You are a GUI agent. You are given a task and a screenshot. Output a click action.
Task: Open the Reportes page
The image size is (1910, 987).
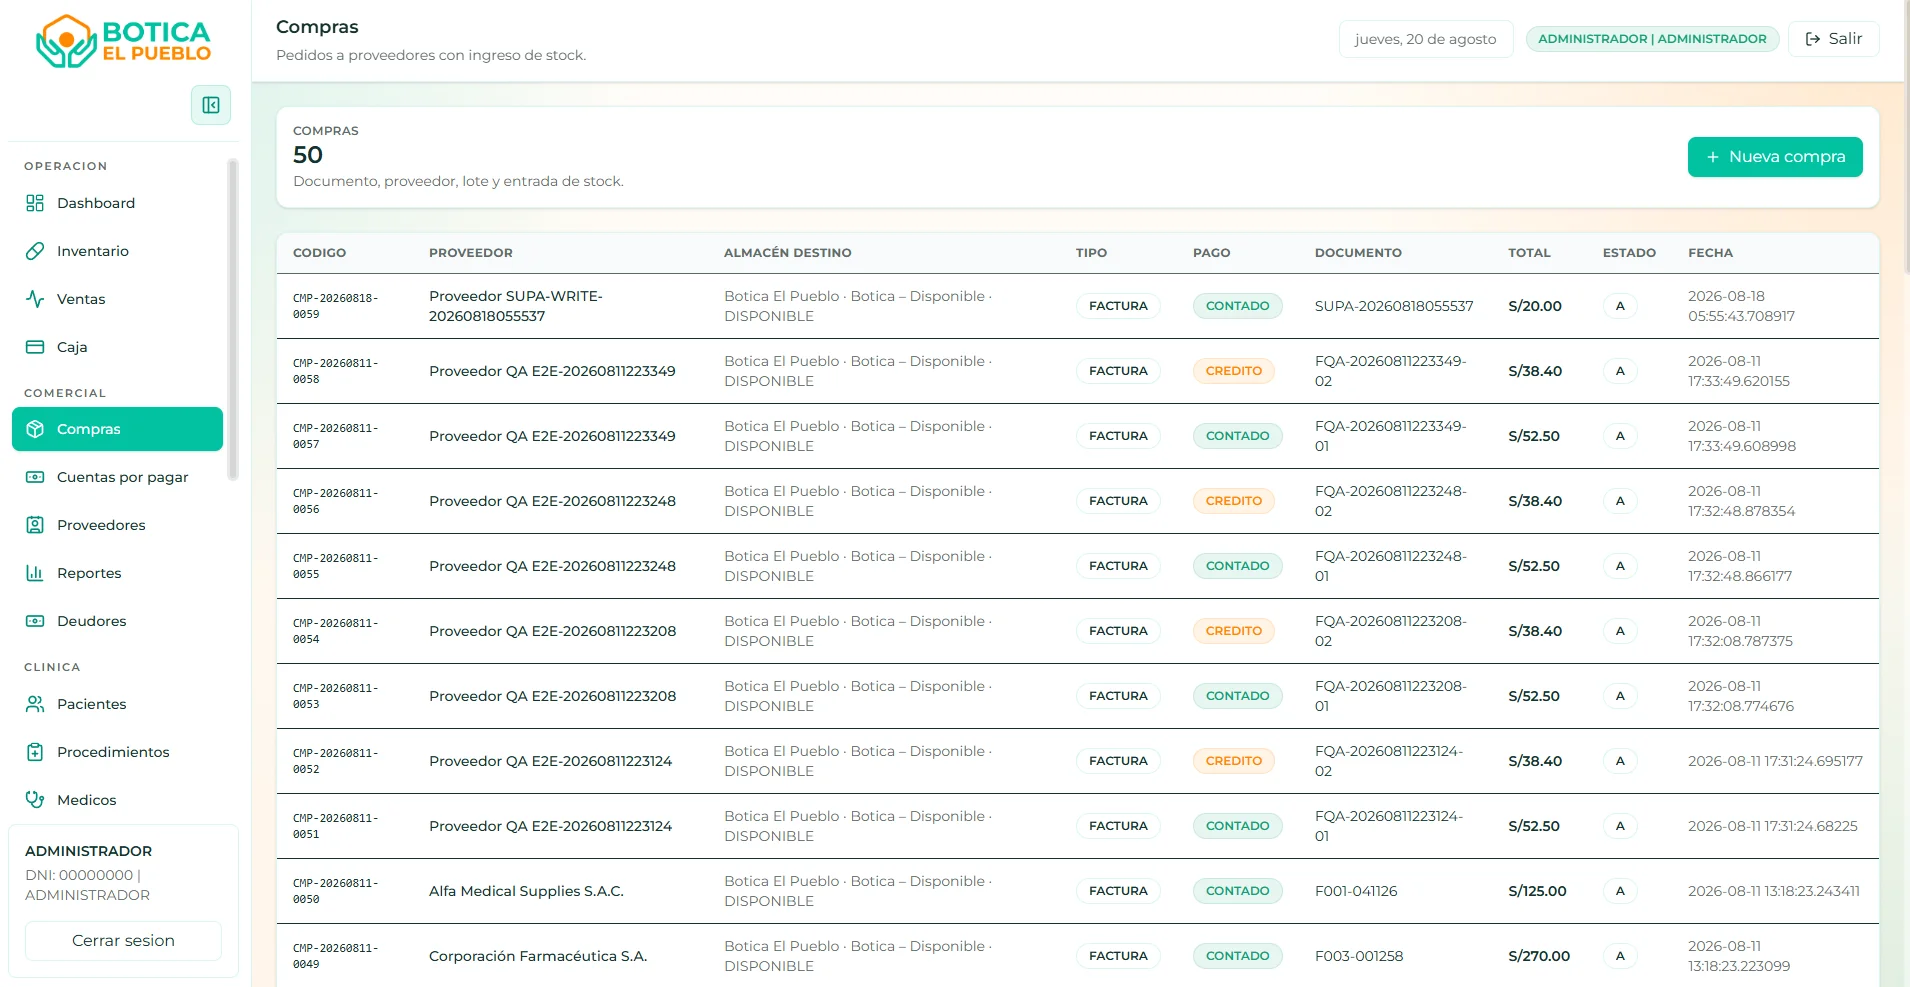(117, 573)
